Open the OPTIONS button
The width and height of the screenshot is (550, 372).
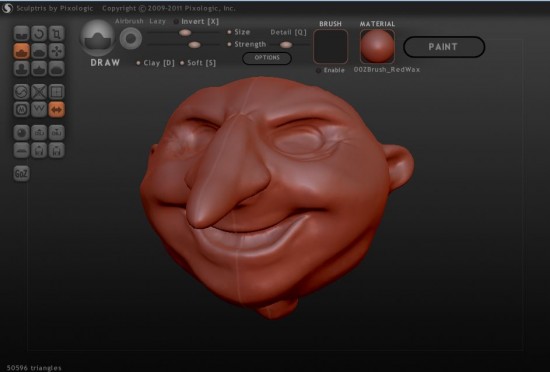267,58
